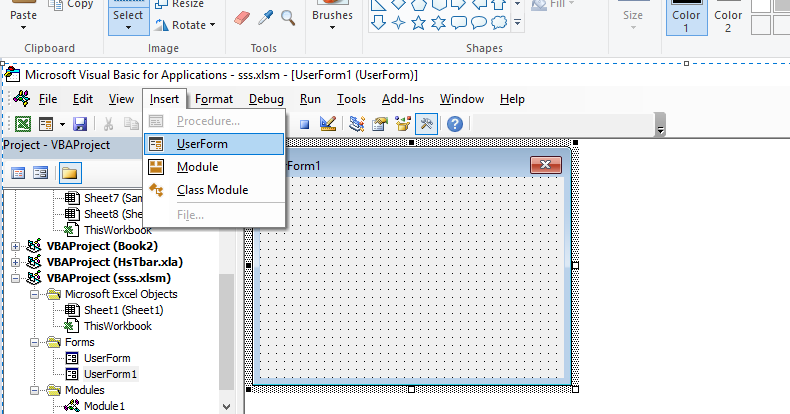
Task: Click the Resize button
Action: point(179,4)
